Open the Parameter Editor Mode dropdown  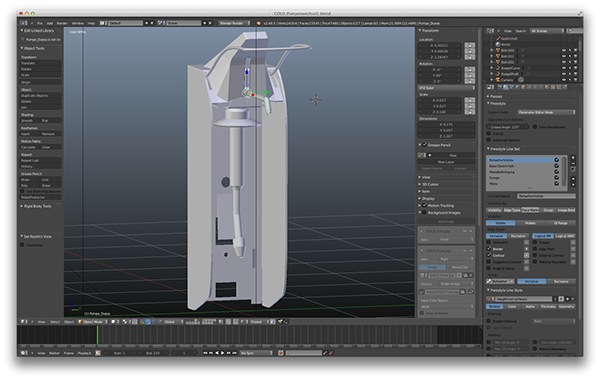546,112
